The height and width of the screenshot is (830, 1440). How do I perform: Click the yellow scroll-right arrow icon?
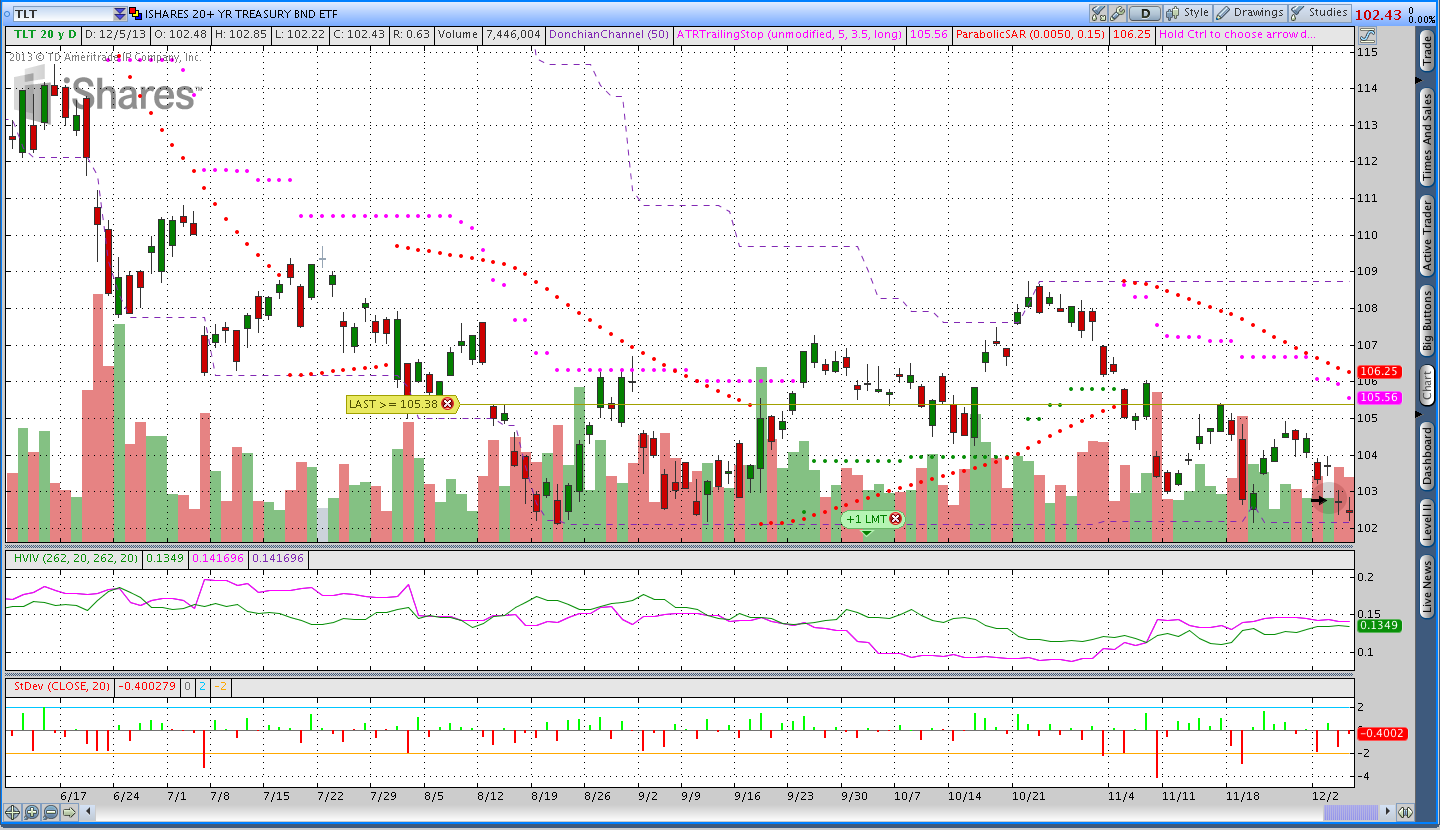[69, 812]
